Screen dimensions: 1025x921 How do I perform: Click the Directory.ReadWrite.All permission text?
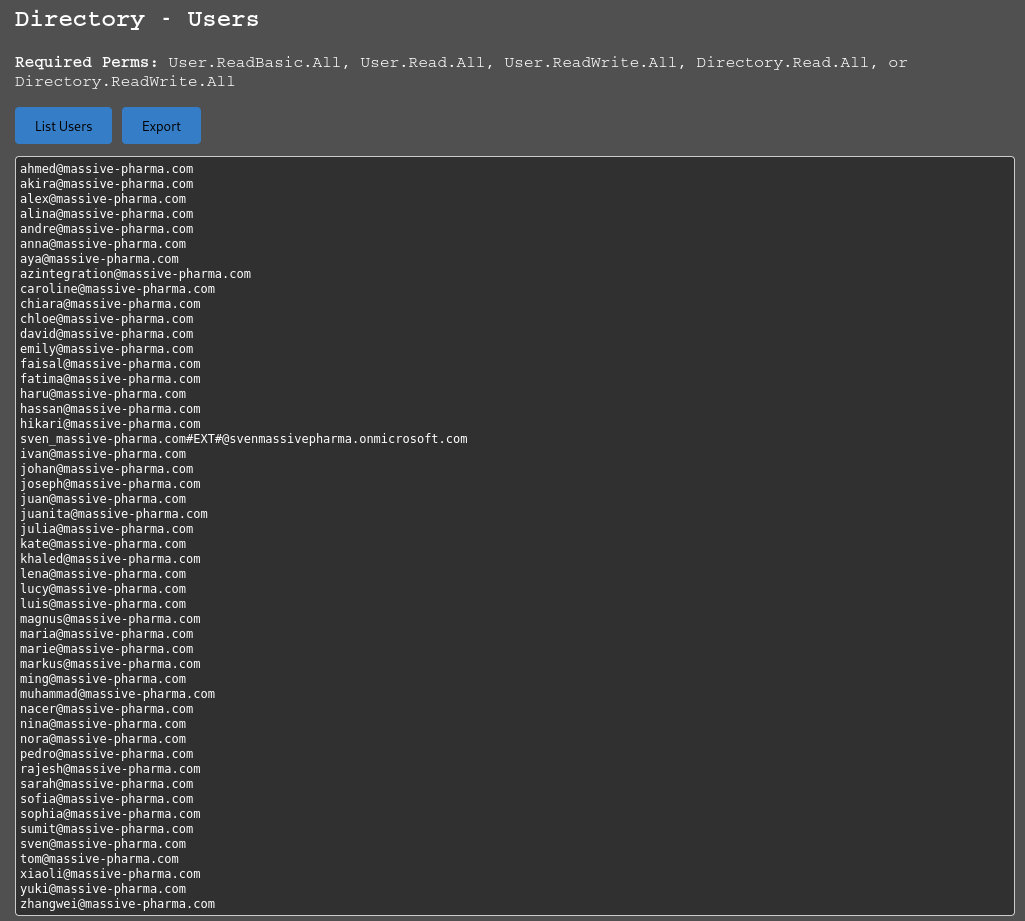[125, 82]
